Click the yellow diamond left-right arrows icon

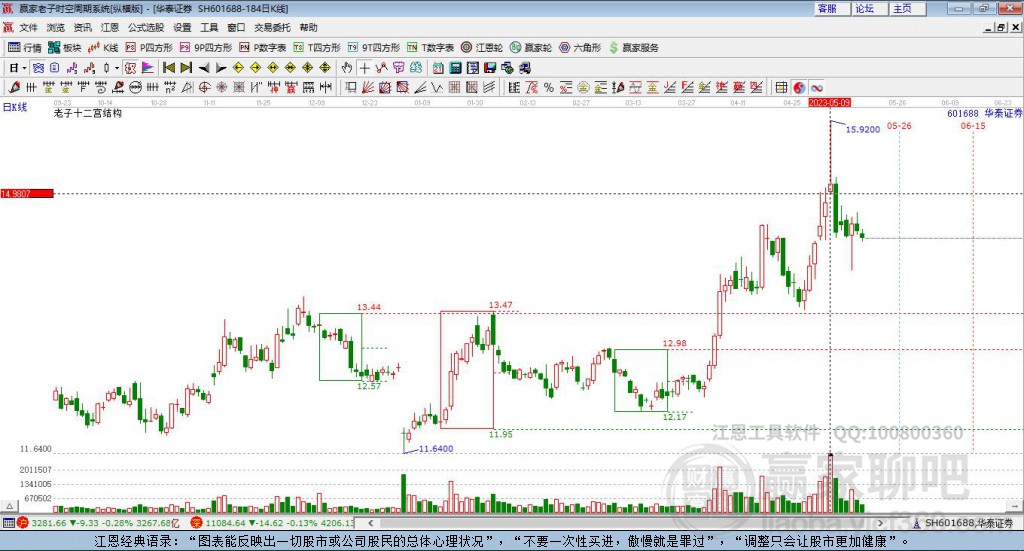tap(273, 68)
